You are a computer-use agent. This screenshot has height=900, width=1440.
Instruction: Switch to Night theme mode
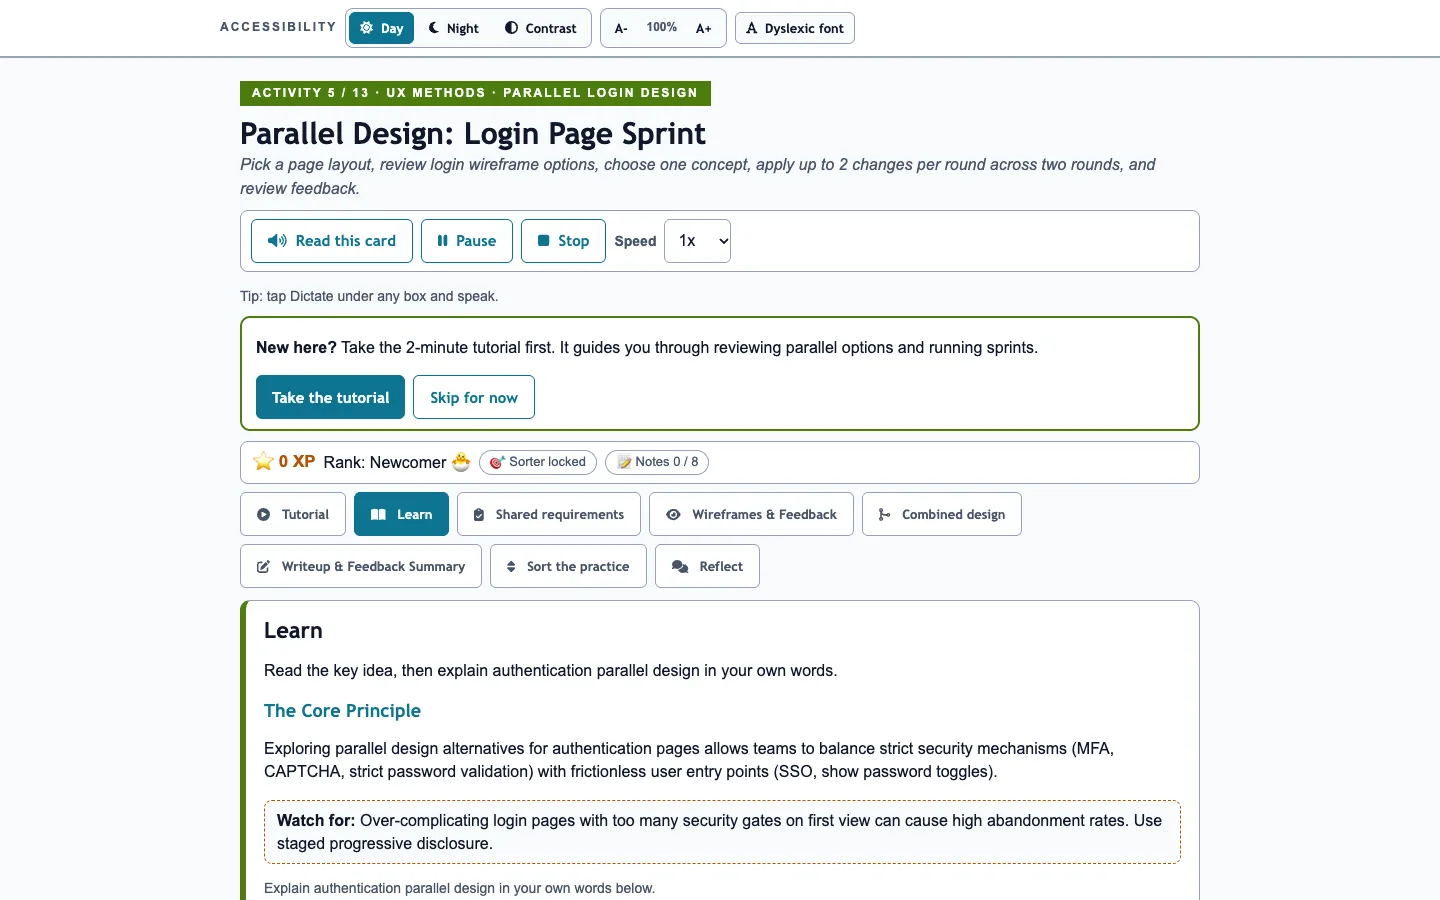pos(453,28)
